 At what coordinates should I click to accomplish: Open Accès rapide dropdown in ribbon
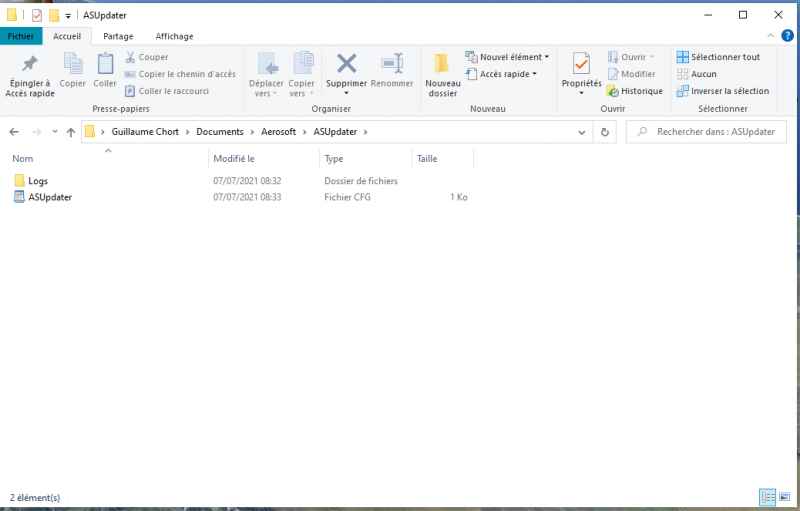(501, 74)
